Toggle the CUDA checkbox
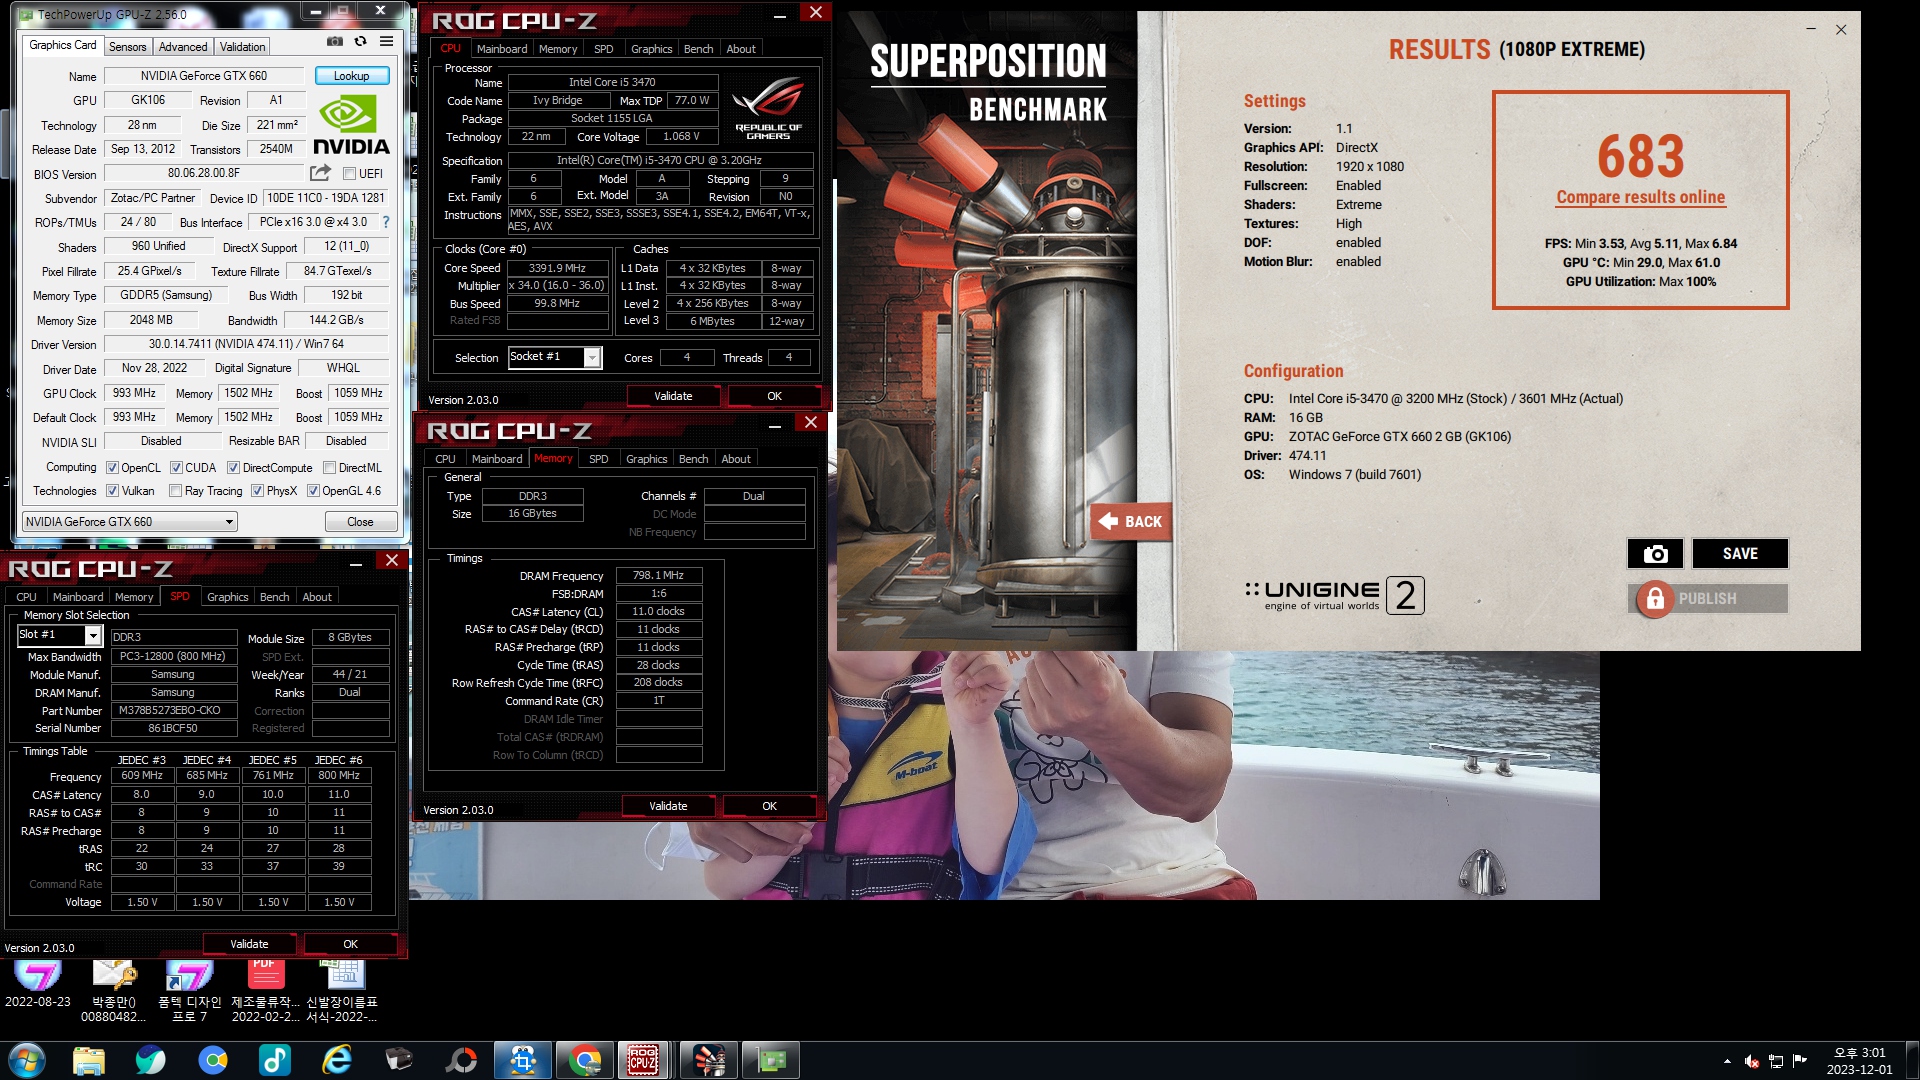This screenshot has width=1920, height=1080. click(x=176, y=467)
